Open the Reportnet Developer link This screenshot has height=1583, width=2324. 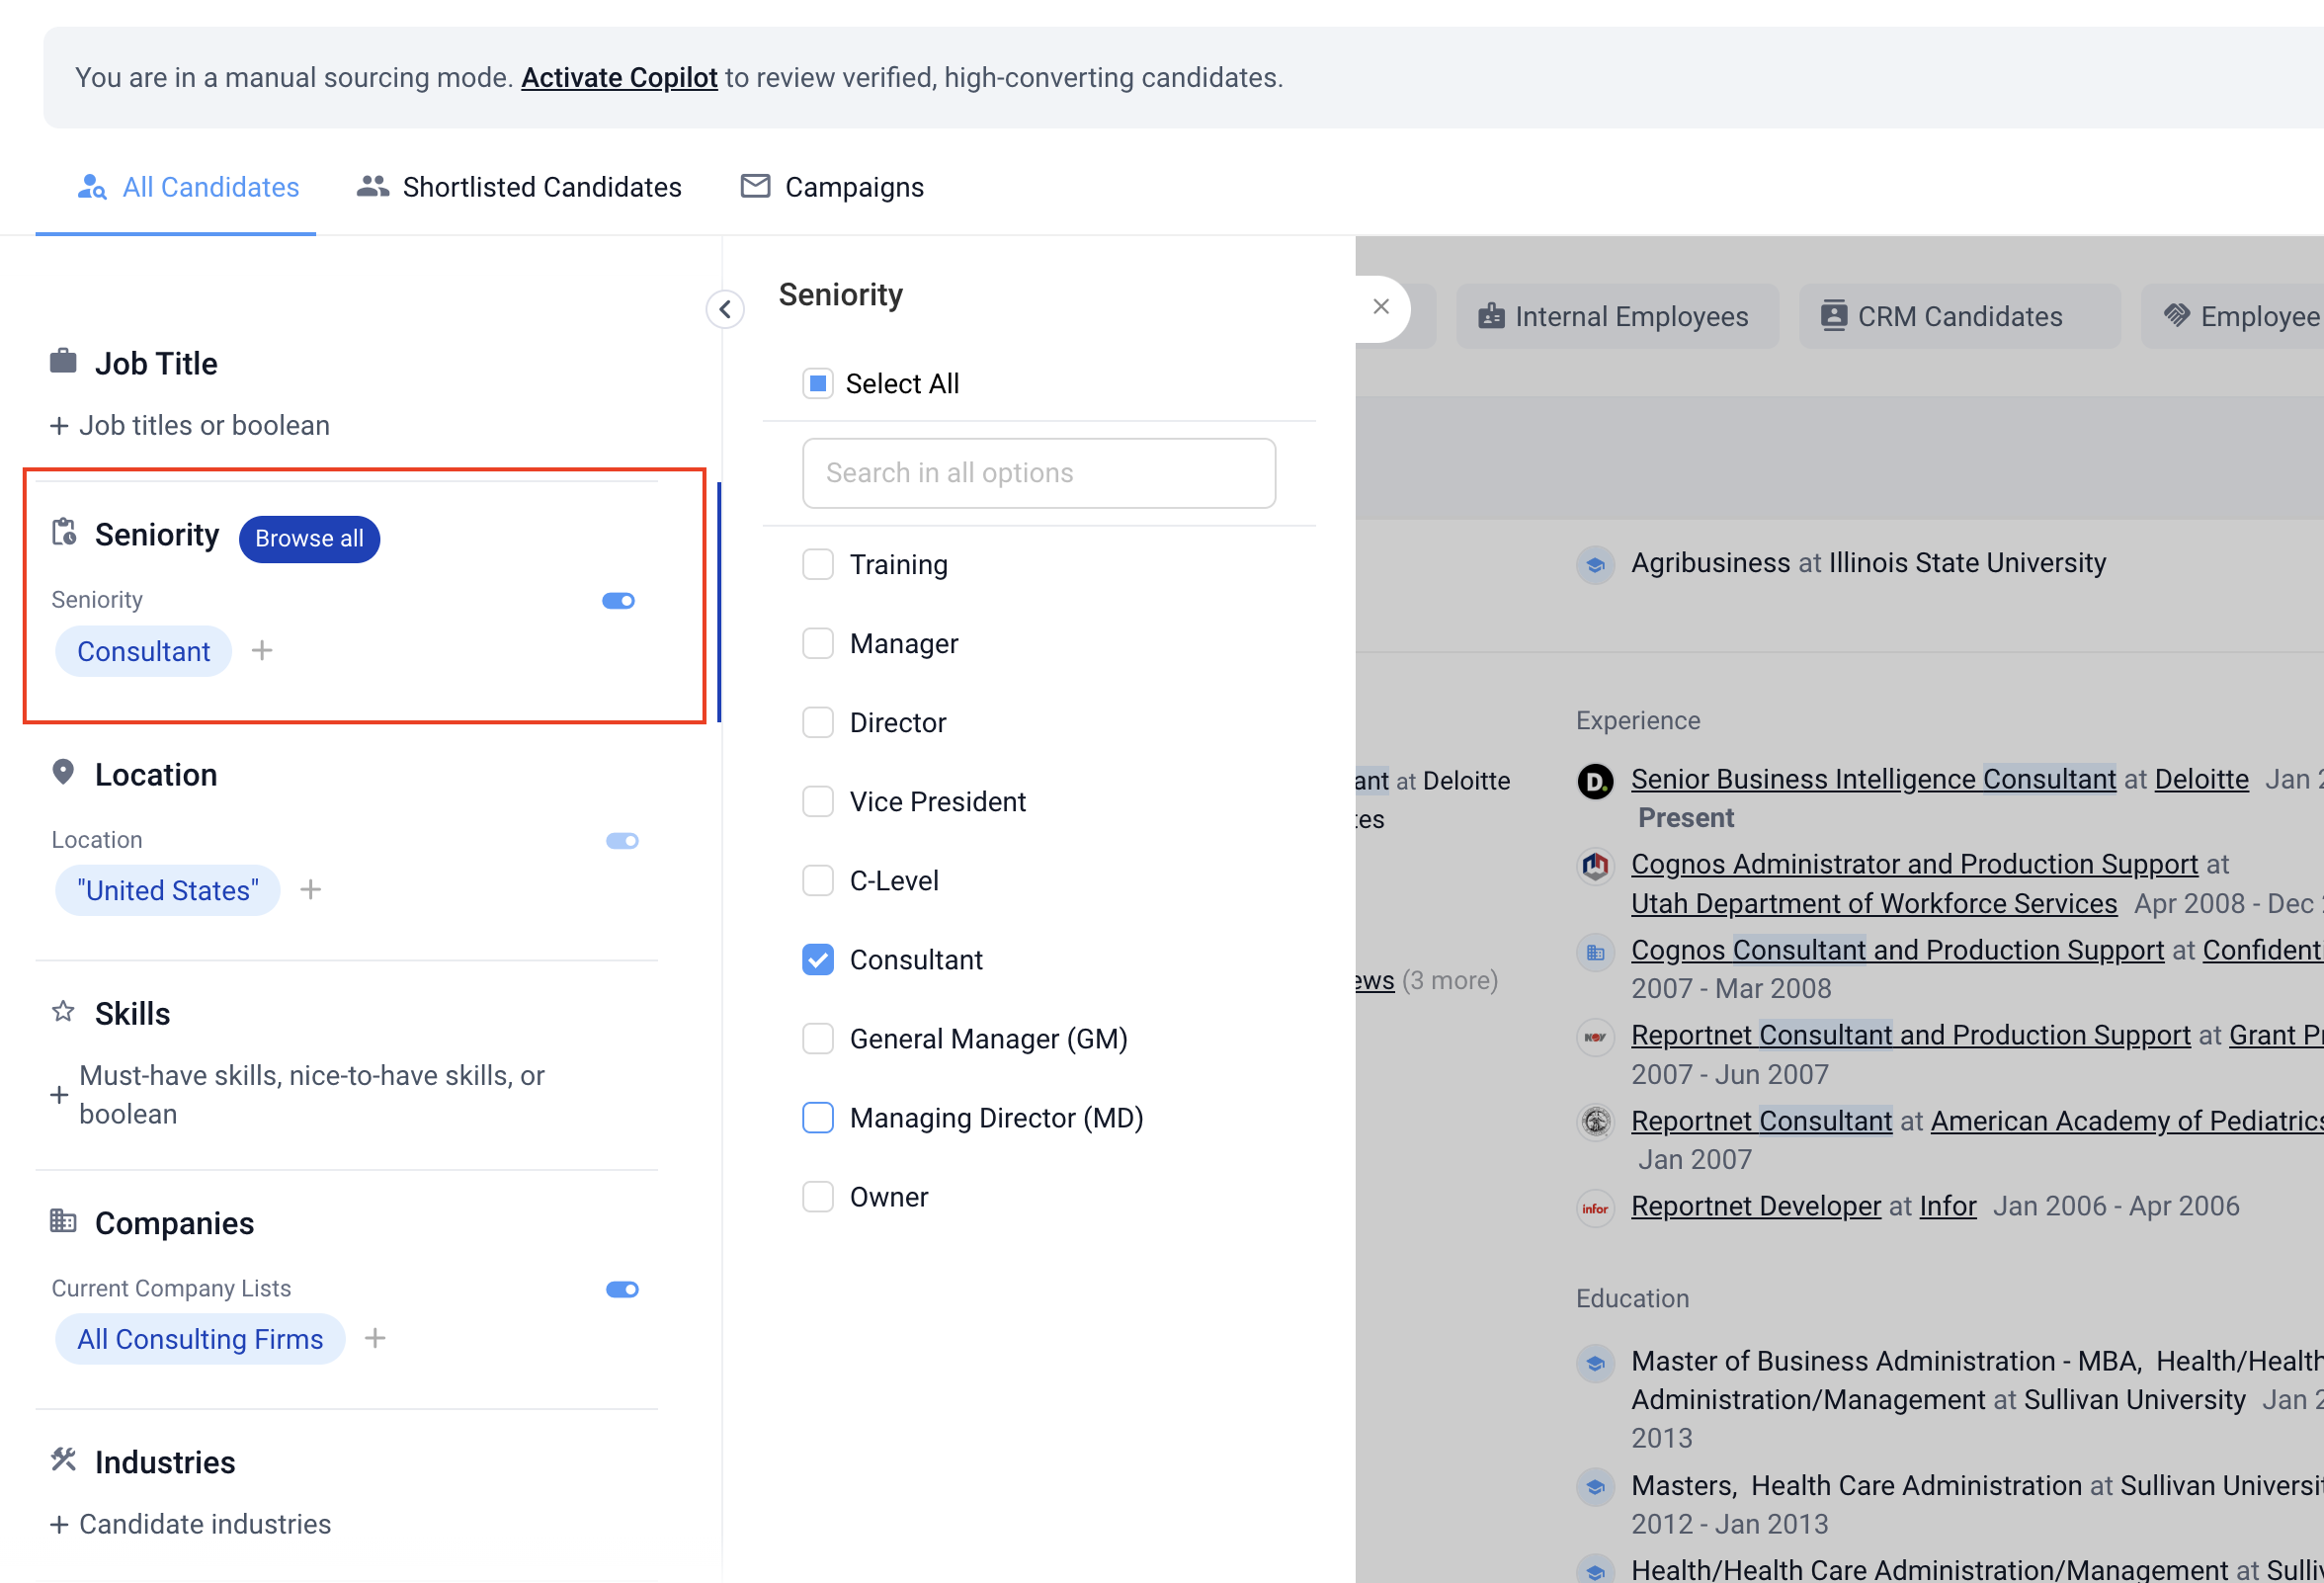[x=1756, y=1207]
